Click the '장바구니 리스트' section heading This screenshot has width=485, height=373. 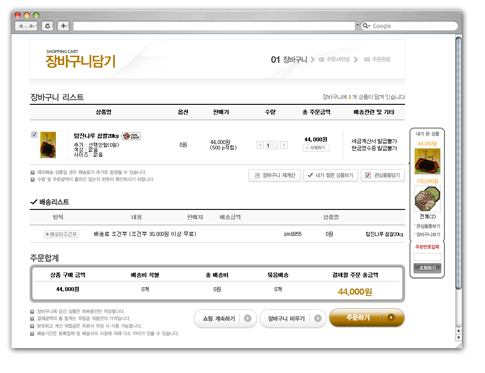tap(57, 97)
